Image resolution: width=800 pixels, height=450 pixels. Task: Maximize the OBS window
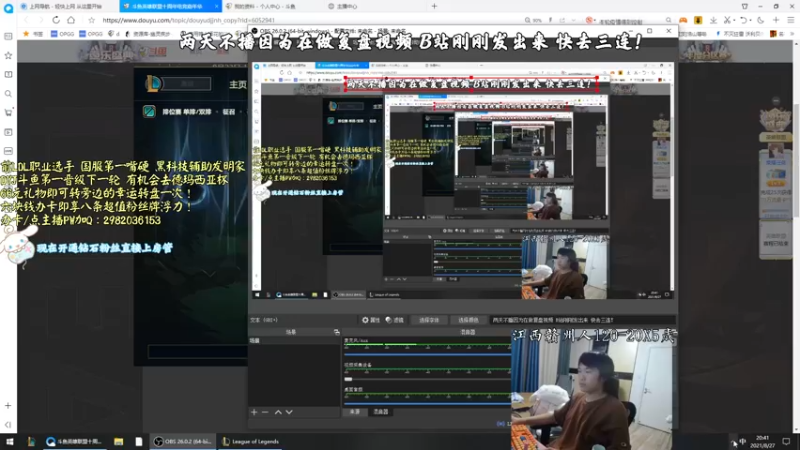649,31
